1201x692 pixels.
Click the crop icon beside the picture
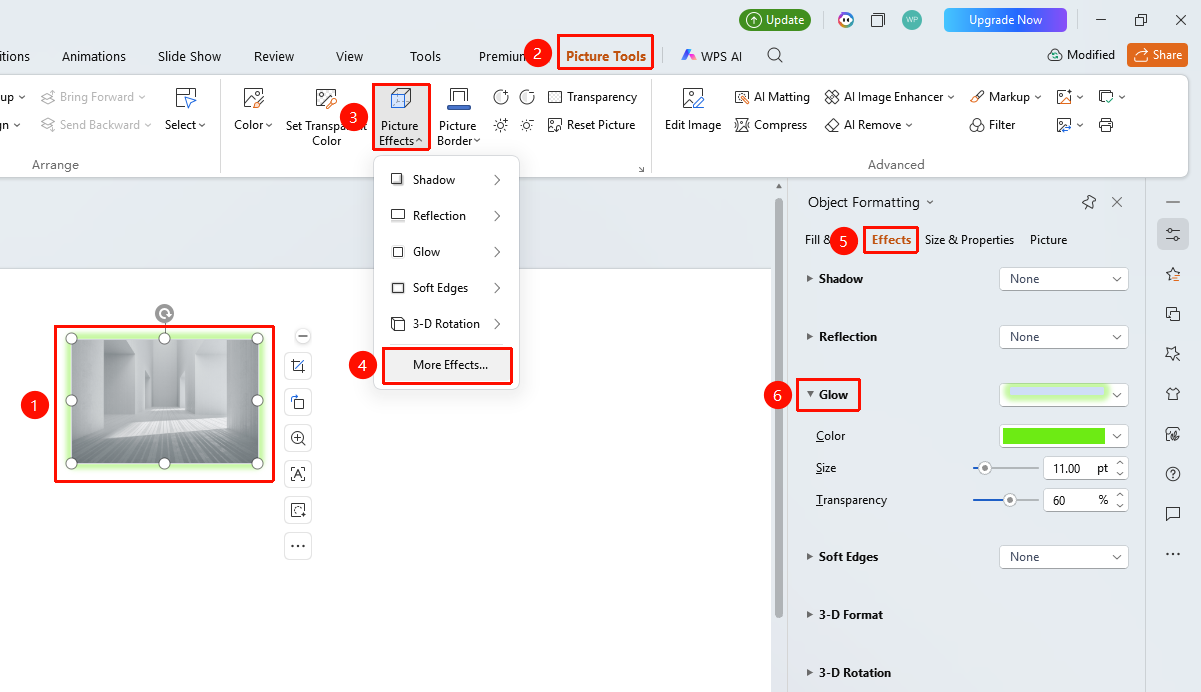tap(298, 366)
